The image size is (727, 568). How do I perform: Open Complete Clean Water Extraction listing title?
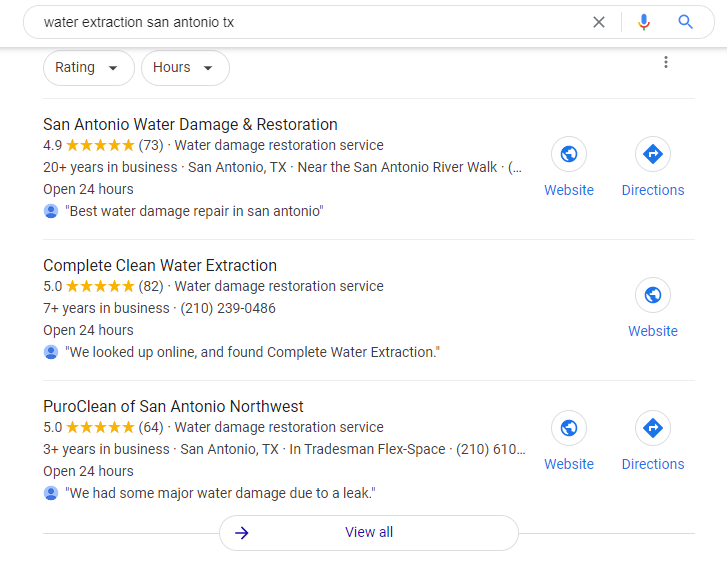point(160,265)
